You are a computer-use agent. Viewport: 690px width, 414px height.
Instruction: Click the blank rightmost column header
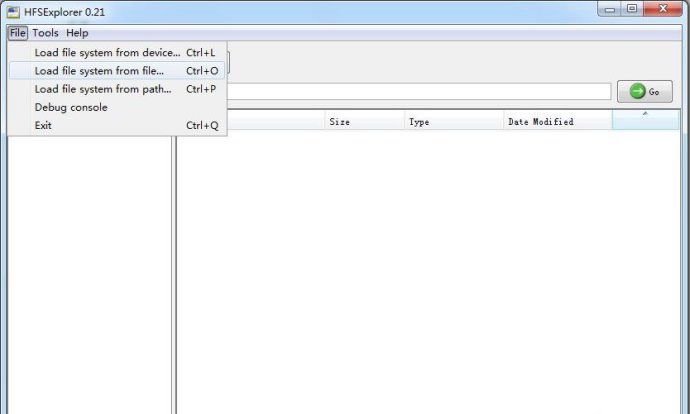point(645,121)
